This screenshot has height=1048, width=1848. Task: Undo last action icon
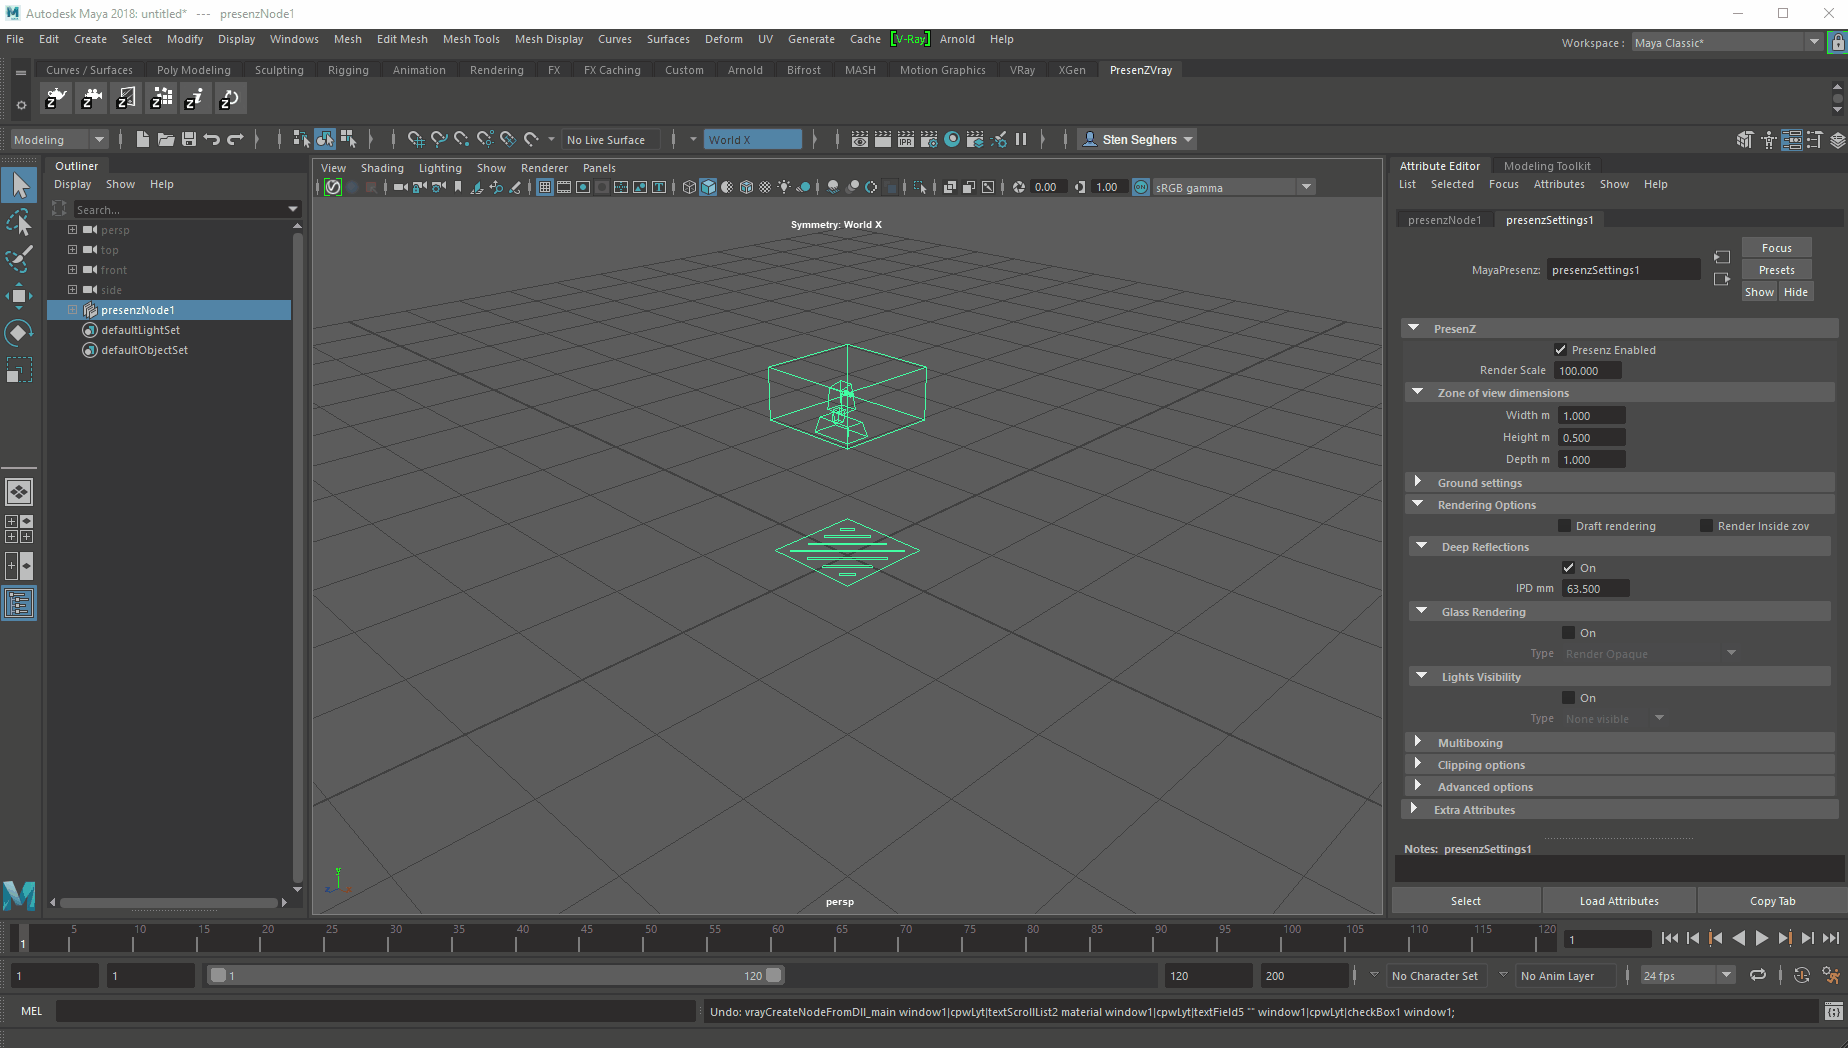point(211,139)
